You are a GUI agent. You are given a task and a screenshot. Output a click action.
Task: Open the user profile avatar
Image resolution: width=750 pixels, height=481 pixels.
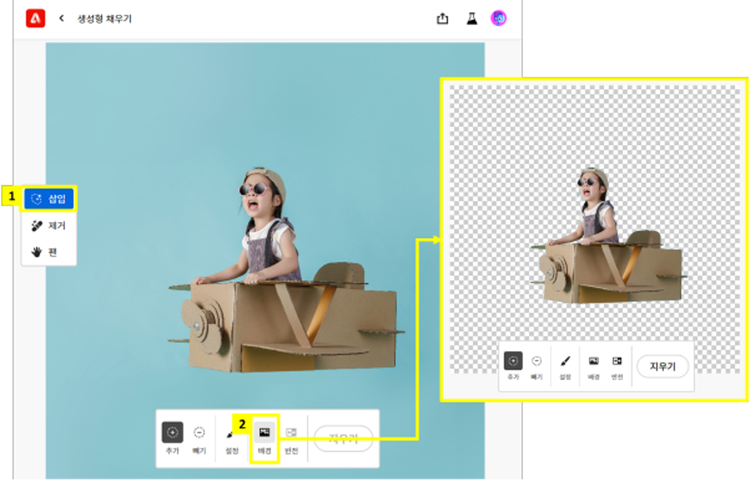498,18
